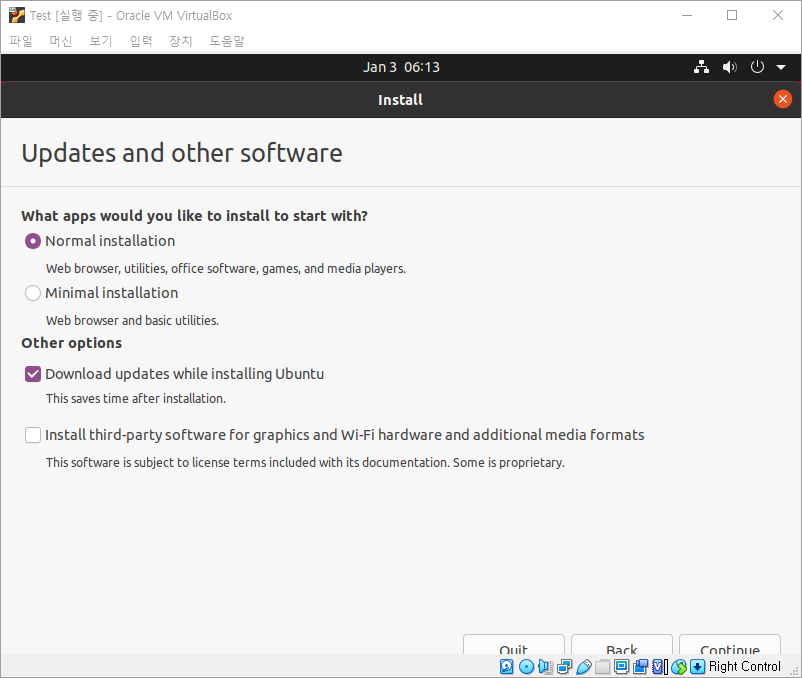Click the display monitor icon in VirtualBox status bar
This screenshot has height=678, width=802.
pos(621,666)
